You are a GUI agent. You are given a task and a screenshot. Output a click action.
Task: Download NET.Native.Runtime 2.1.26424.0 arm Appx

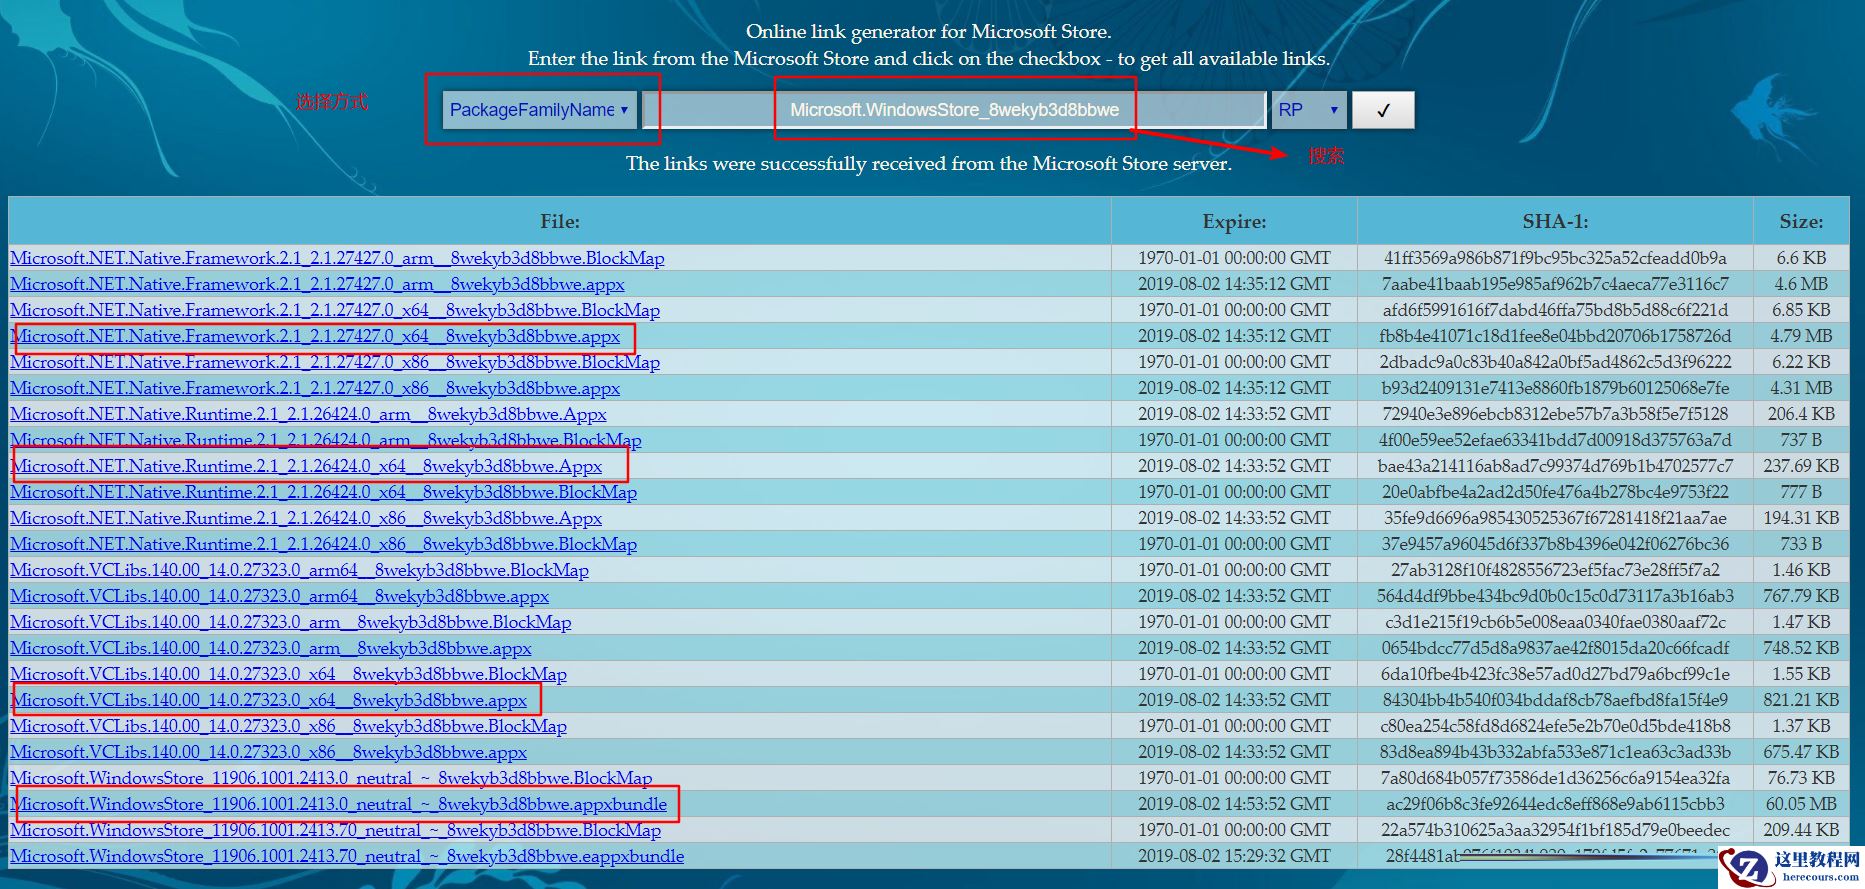(x=308, y=414)
